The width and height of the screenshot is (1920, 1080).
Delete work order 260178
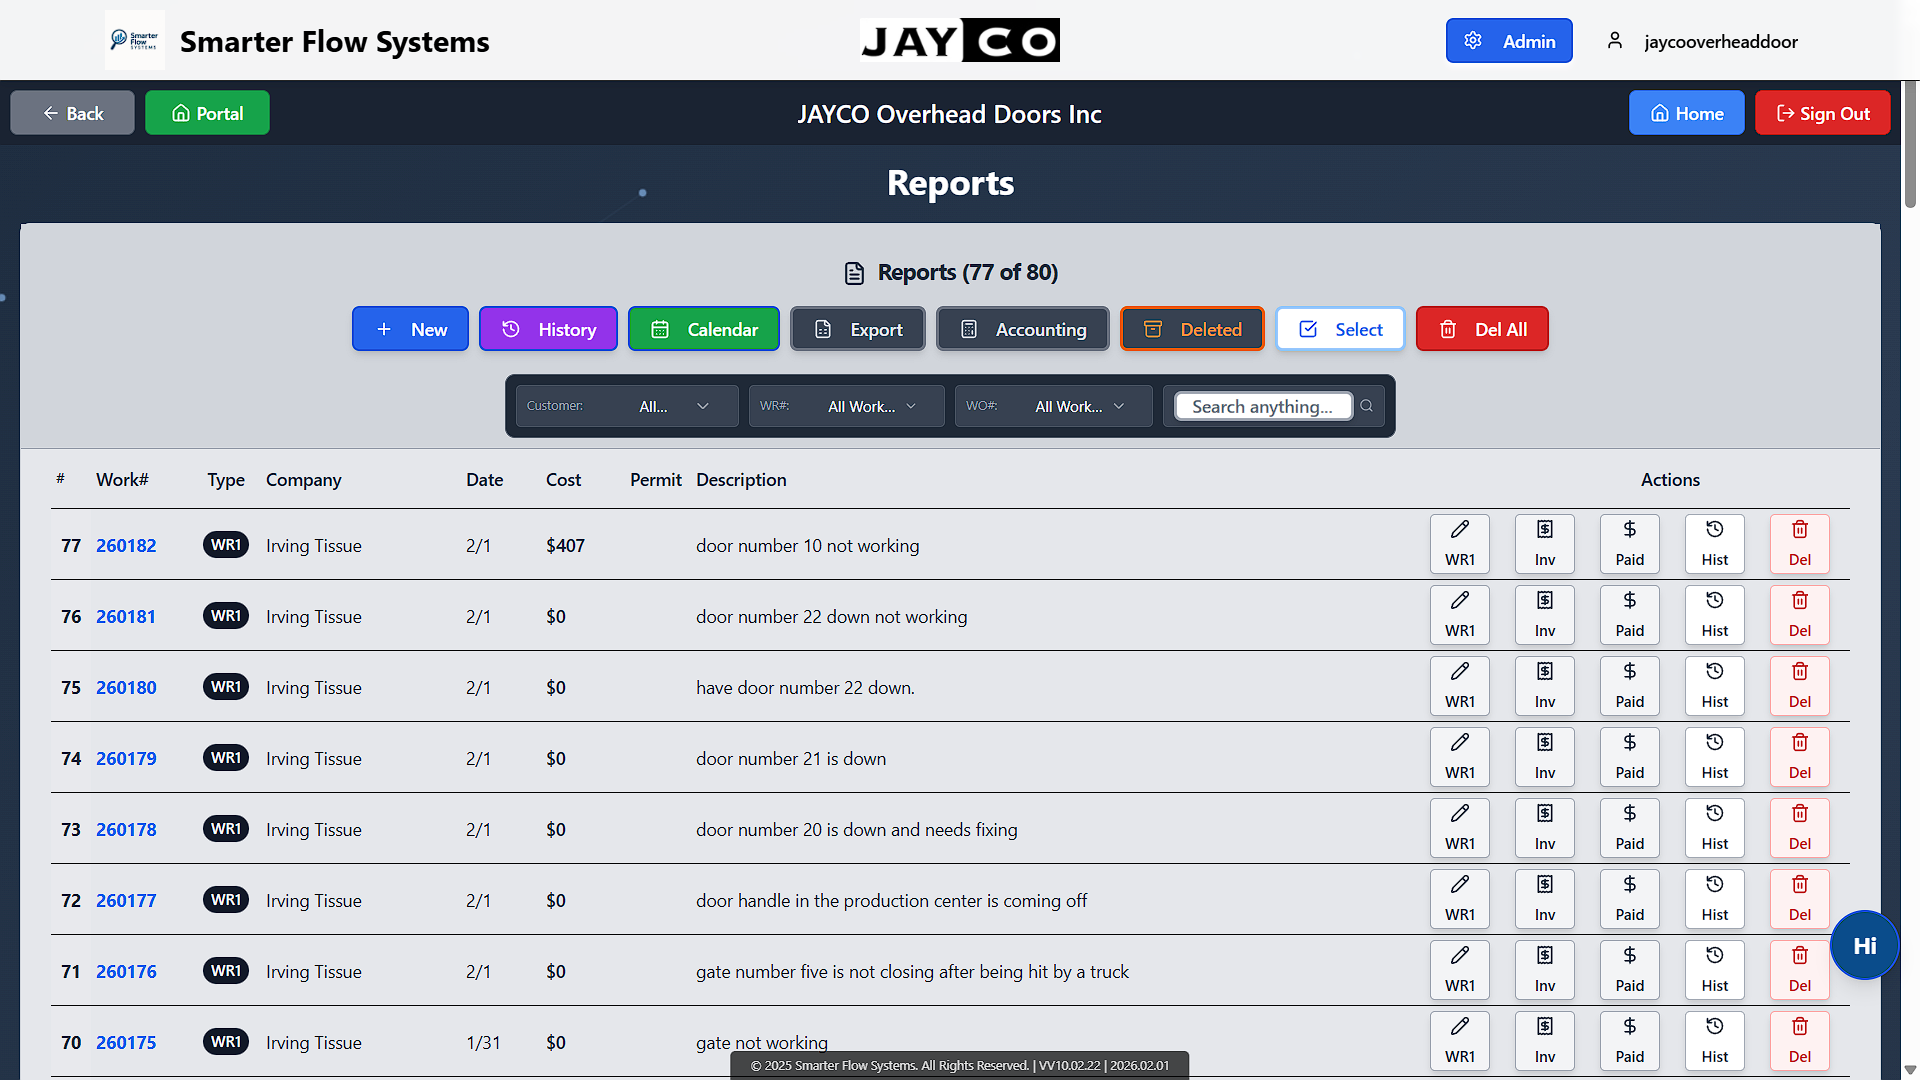tap(1799, 828)
